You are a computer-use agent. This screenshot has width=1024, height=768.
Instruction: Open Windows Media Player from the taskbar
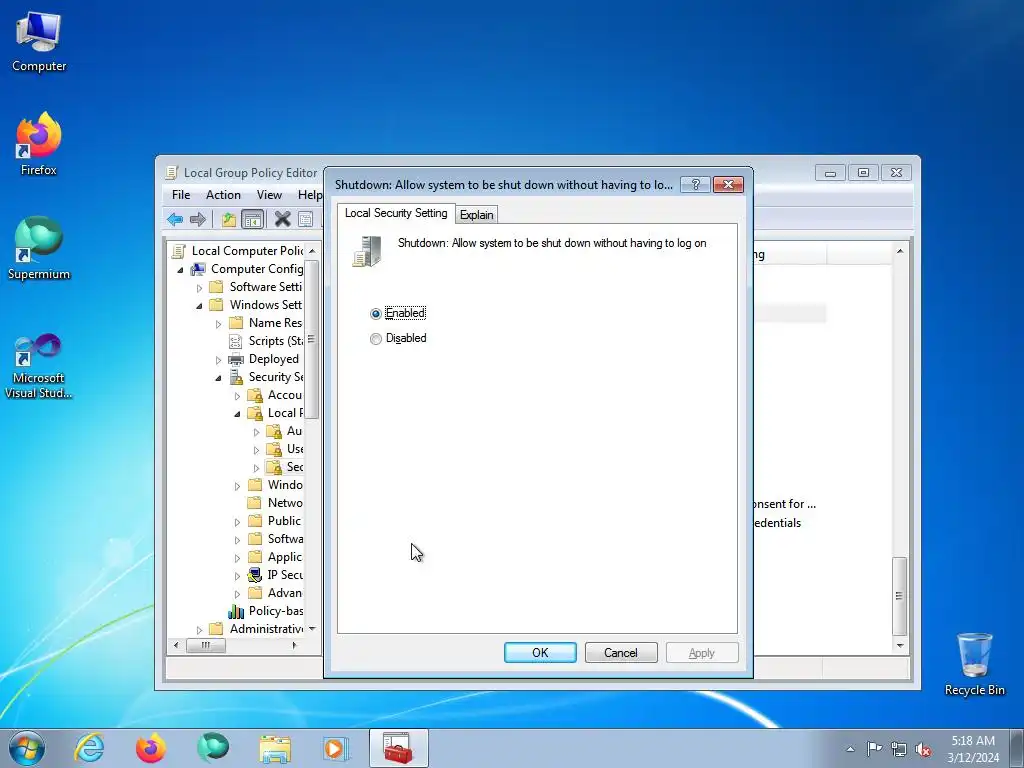click(336, 748)
